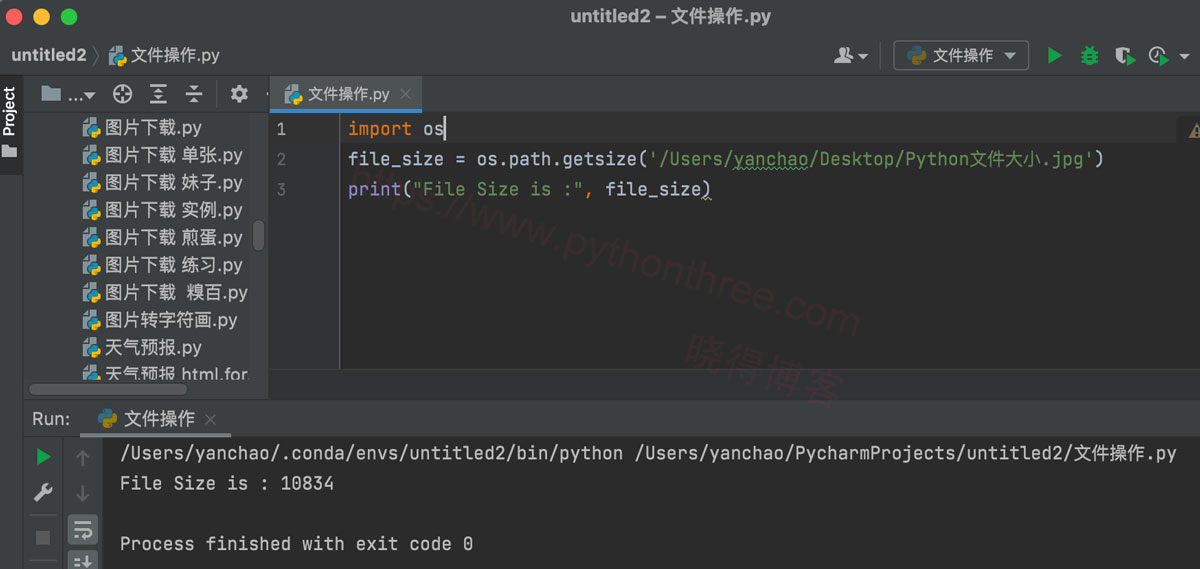Open run configuration wrench settings
Image resolution: width=1200 pixels, height=569 pixels.
[43, 493]
